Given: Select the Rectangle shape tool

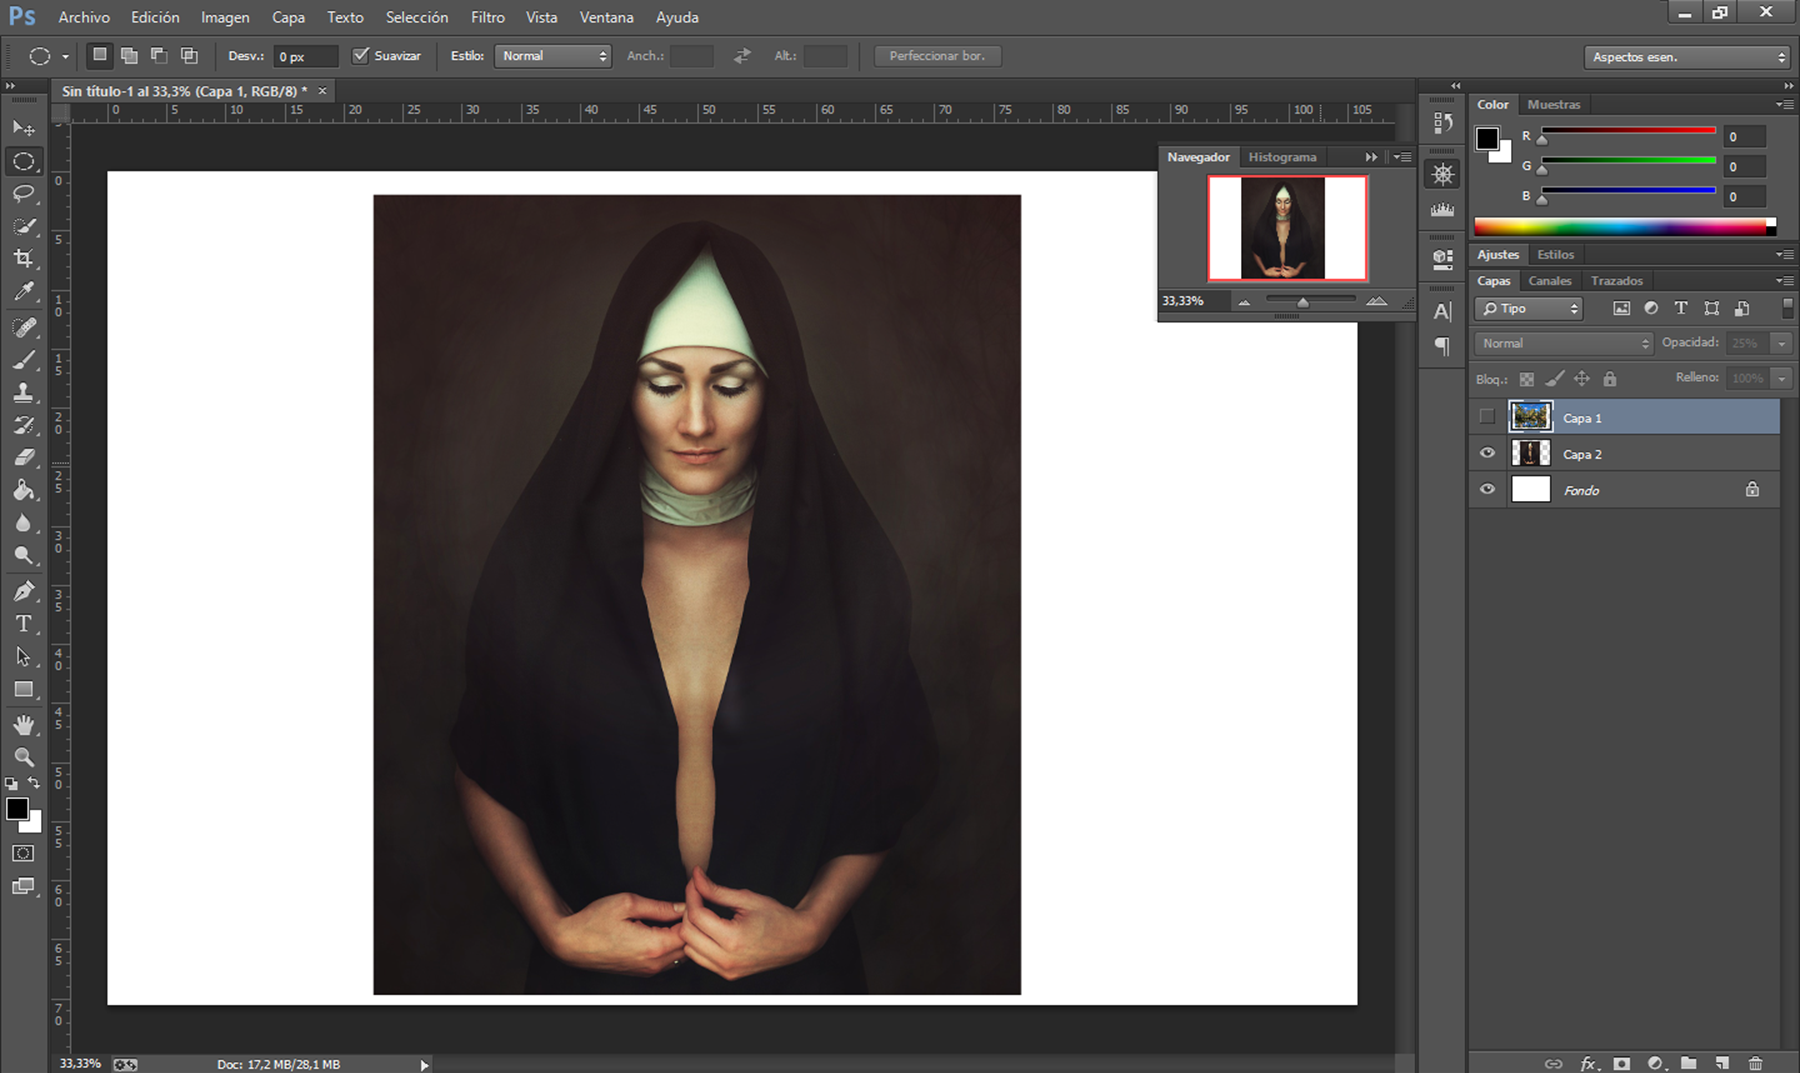Looking at the screenshot, I should pos(24,690).
